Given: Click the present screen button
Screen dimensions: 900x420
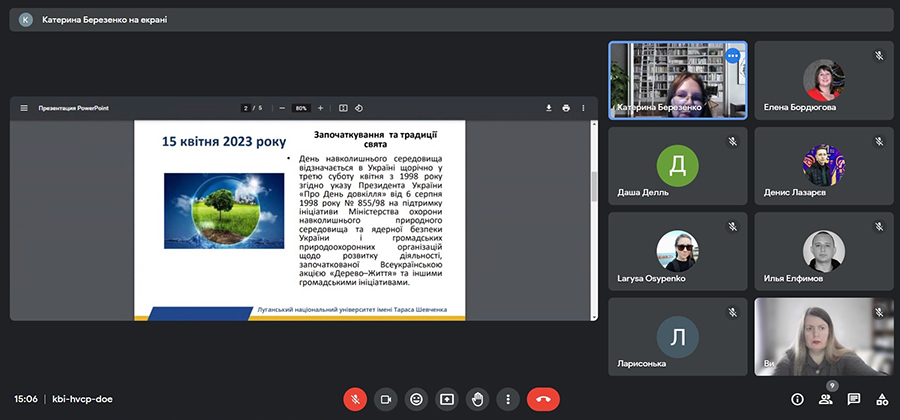Looking at the screenshot, I should [447, 398].
